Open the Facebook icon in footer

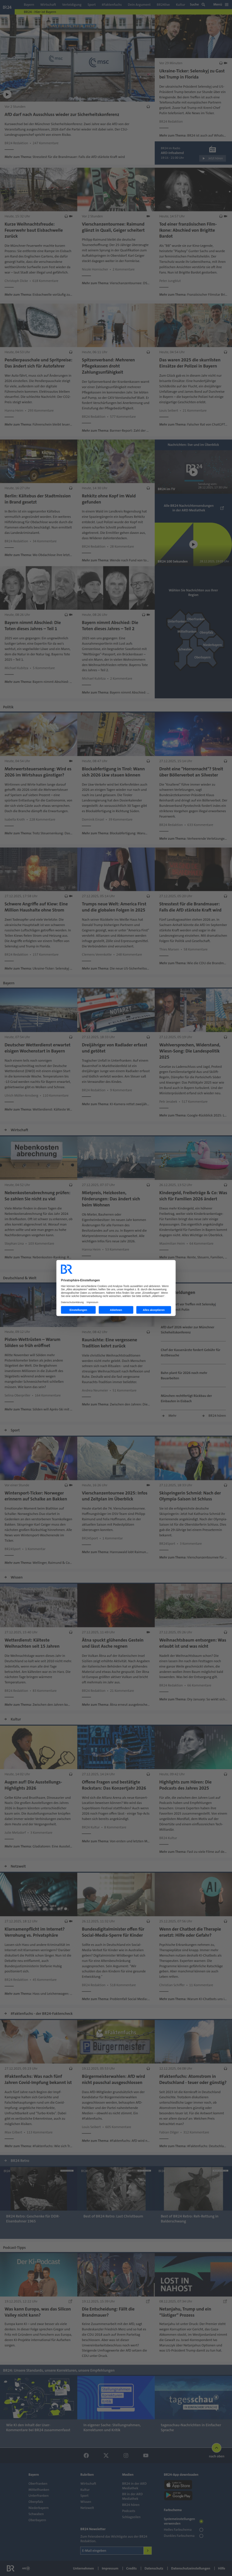[86, 2455]
